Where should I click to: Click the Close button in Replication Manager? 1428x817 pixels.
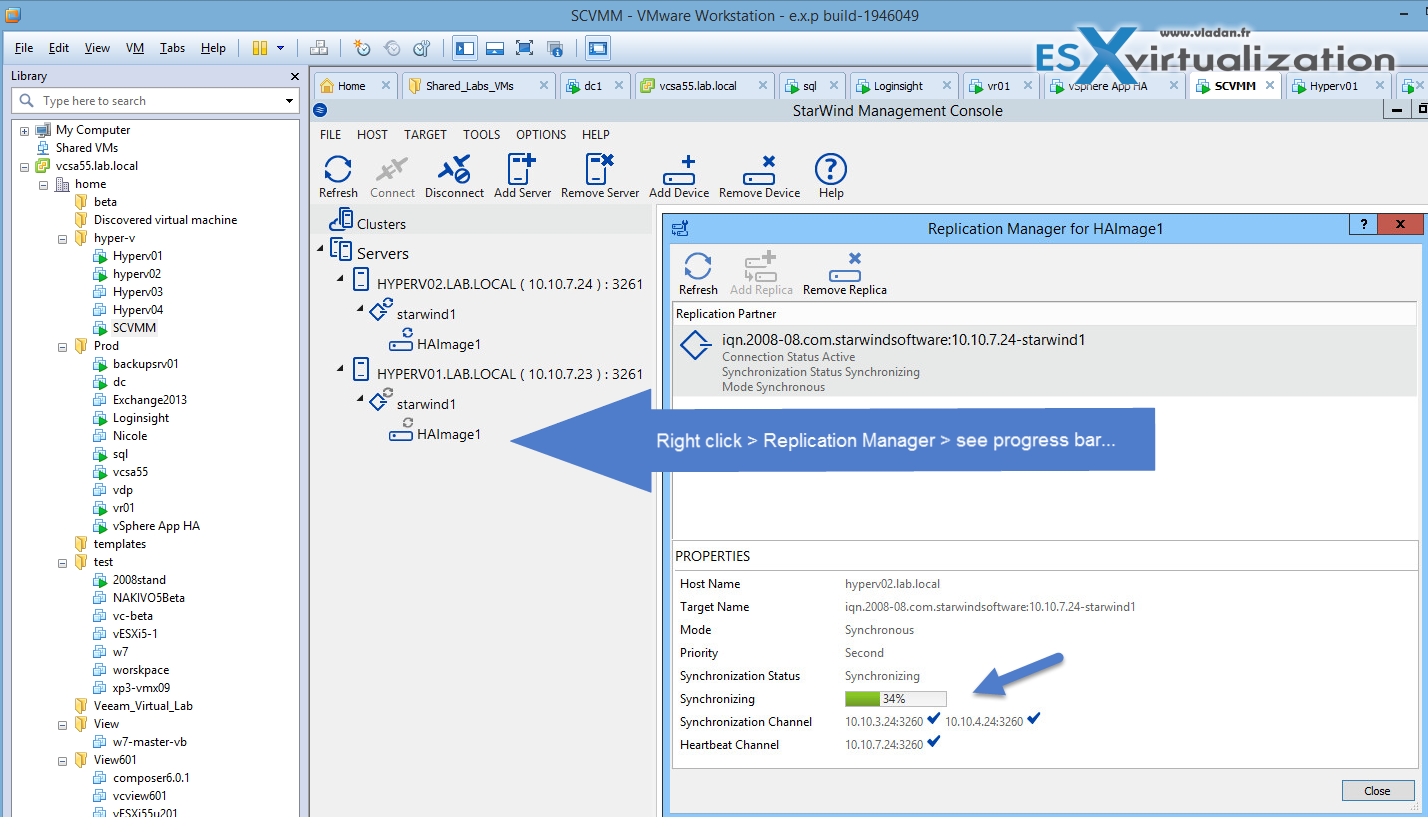click(1377, 791)
